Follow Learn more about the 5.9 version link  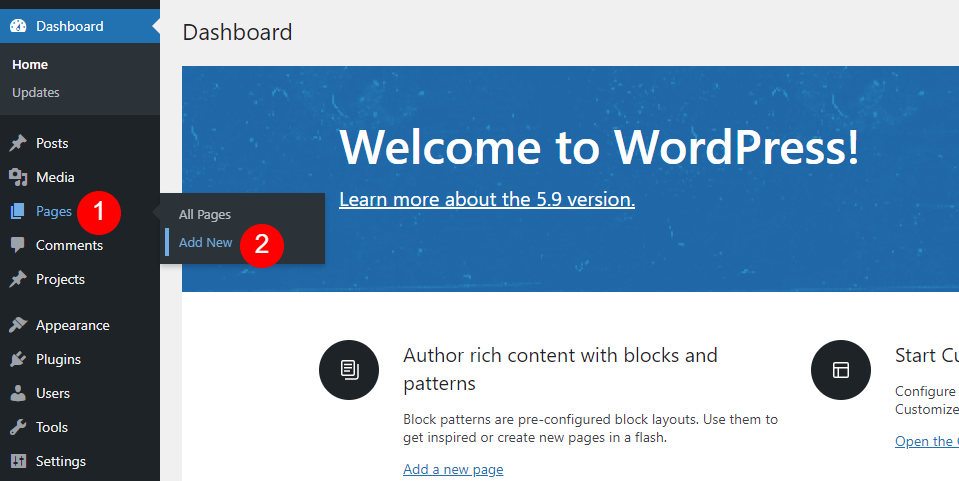pos(487,199)
